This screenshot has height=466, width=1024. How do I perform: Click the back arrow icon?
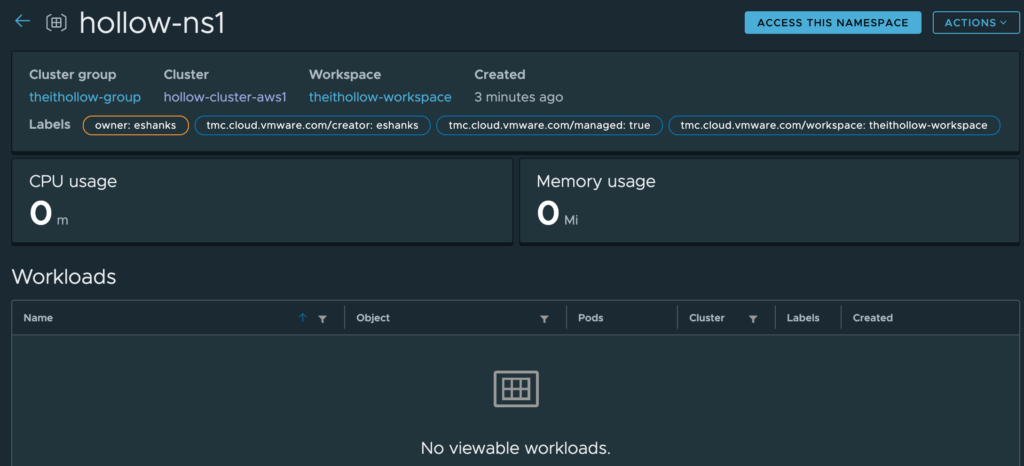[22, 21]
